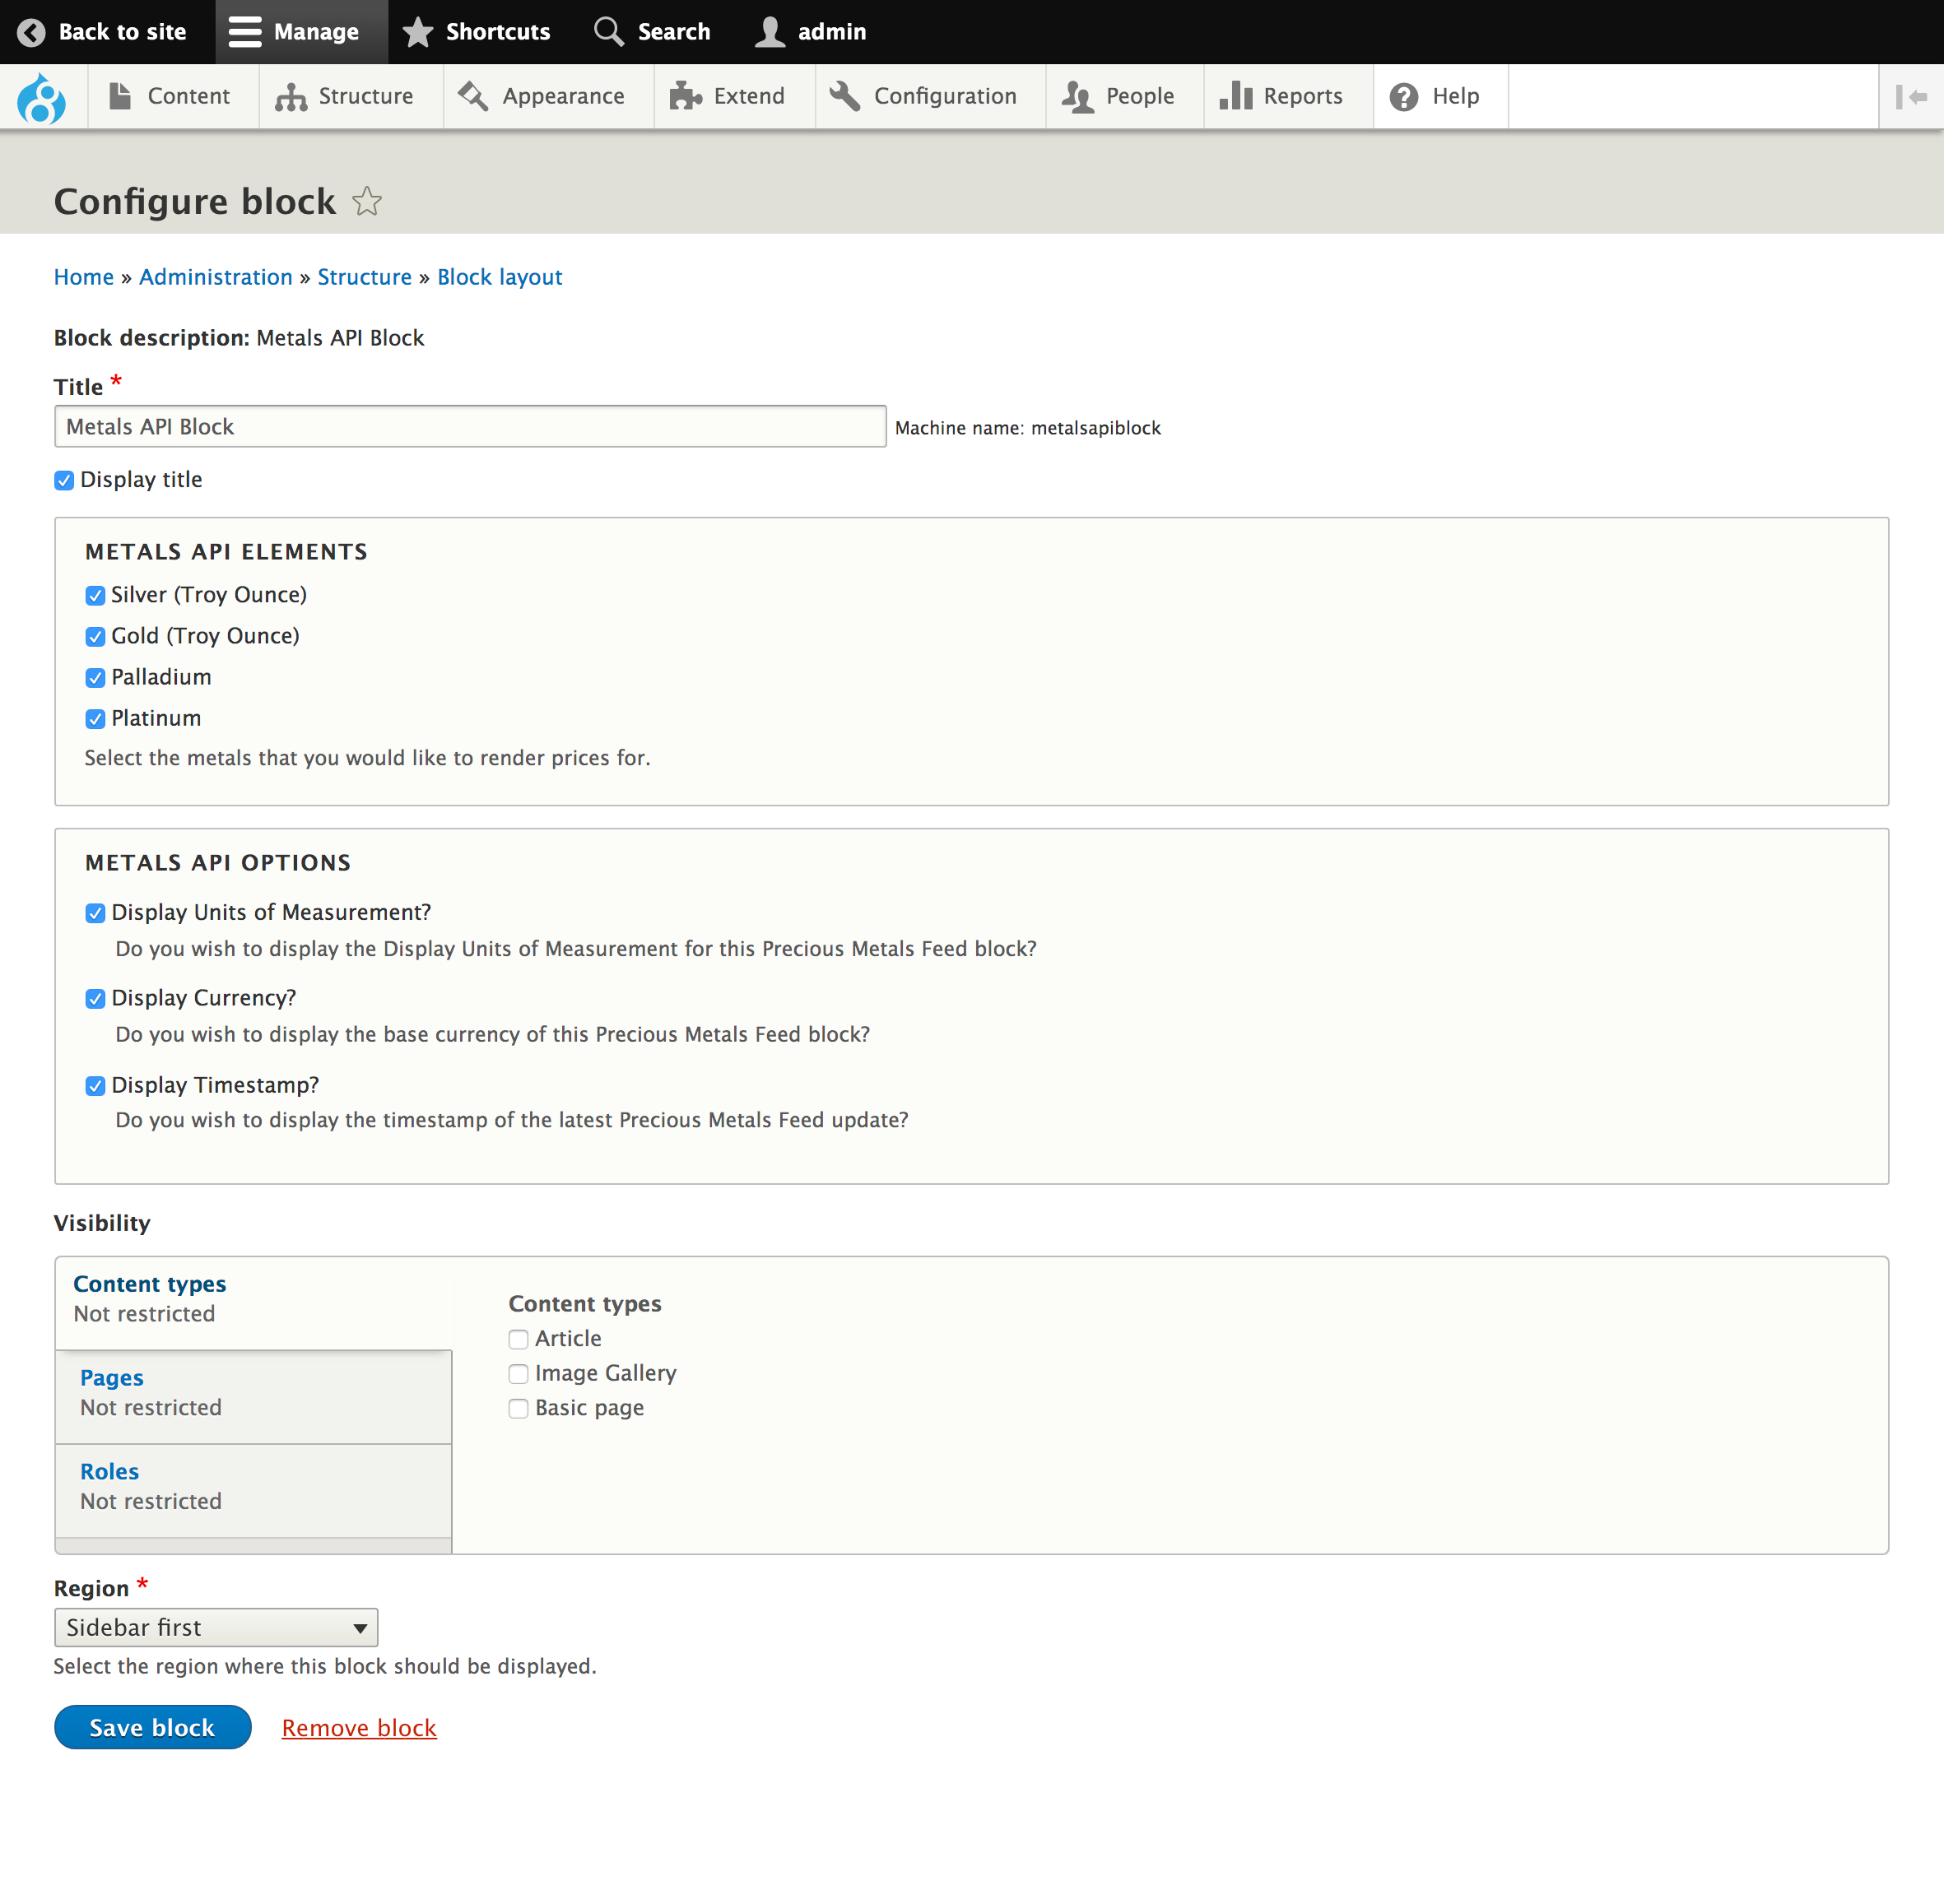Open the Shortcuts menu
This screenshot has width=1944, height=1904.
(477, 31)
